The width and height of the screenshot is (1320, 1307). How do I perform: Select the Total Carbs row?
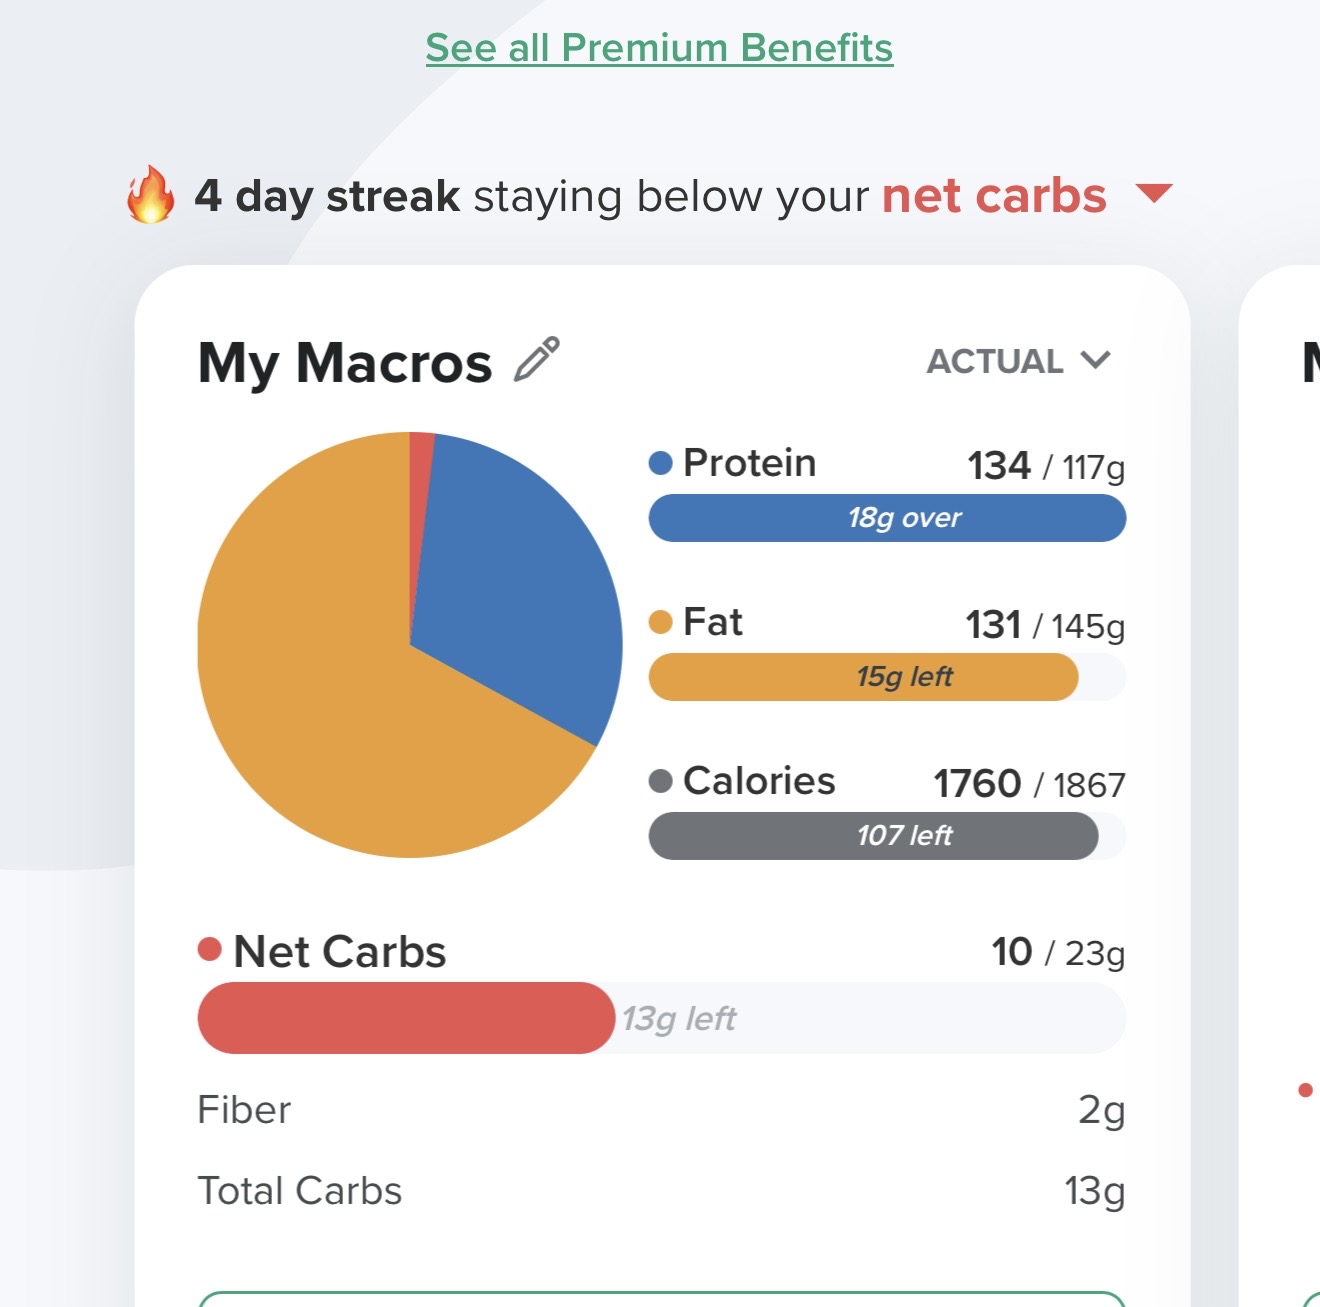661,1191
